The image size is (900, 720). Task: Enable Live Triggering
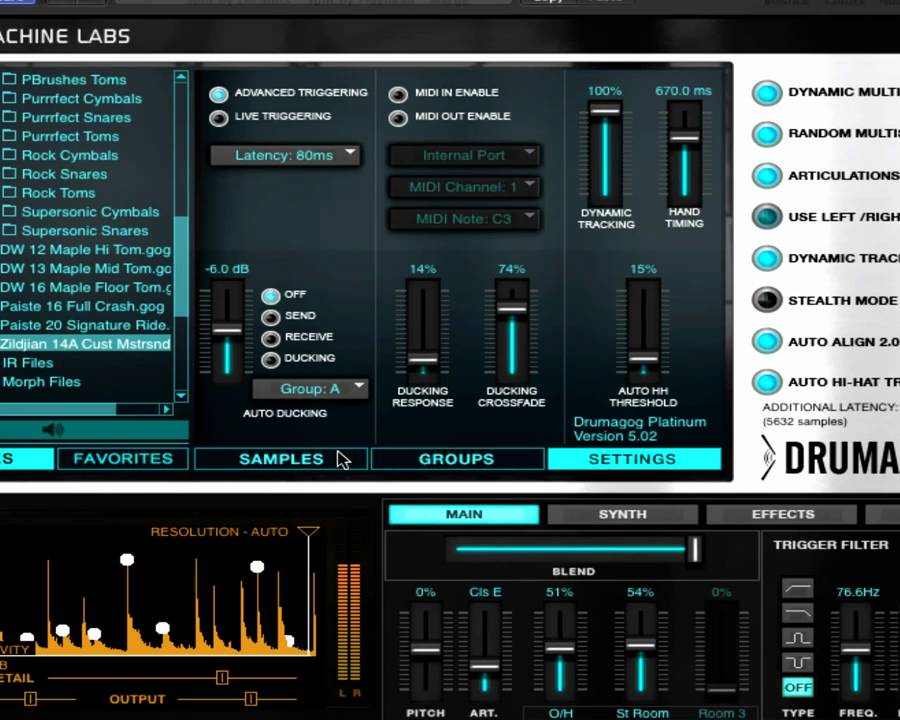pos(219,118)
